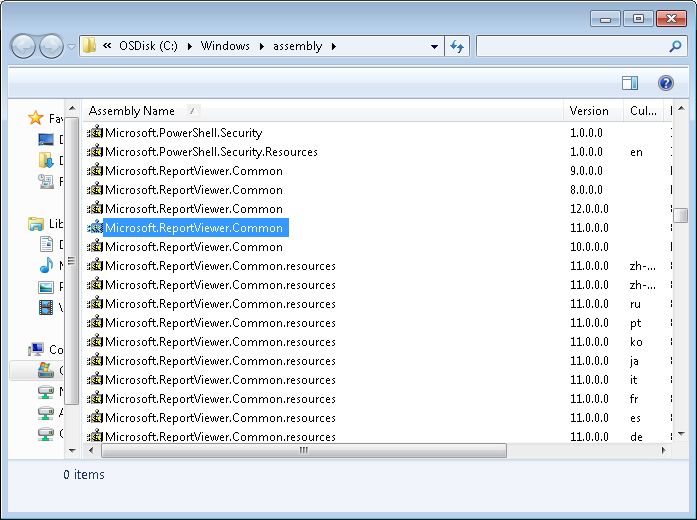
Task: Click file list scroll down arrow
Action: coord(681,434)
